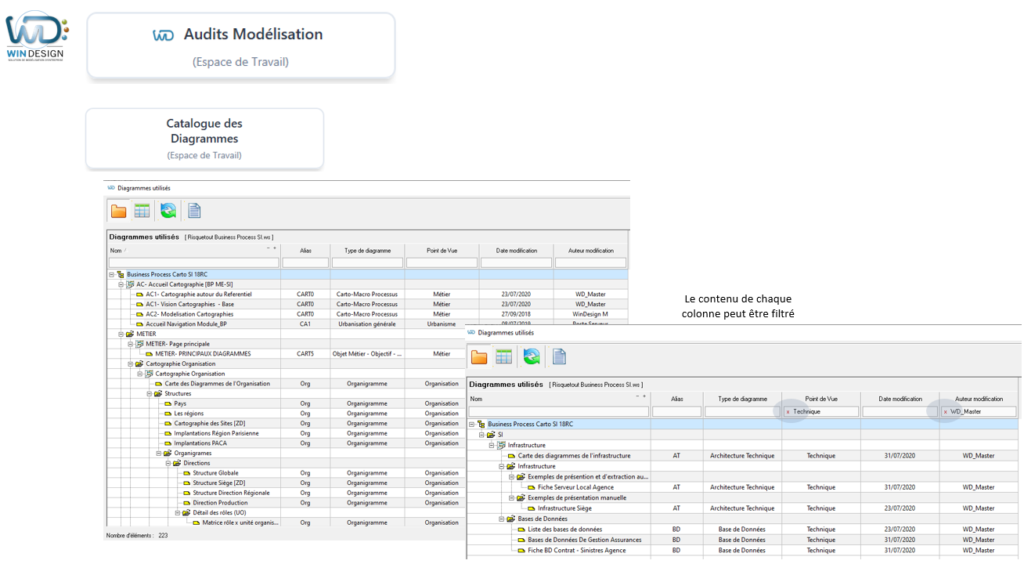The image size is (1024, 564).
Task: Click the document report icon in the filtered front window
Action: [x=560, y=356]
